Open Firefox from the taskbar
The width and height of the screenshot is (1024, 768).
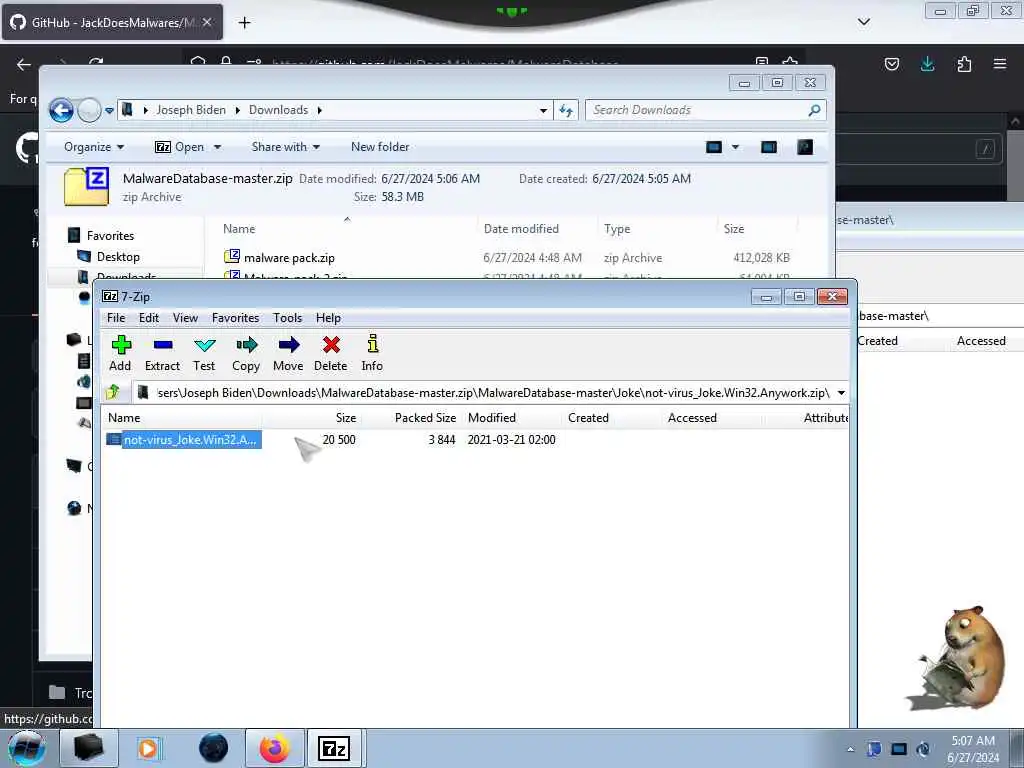(x=274, y=748)
